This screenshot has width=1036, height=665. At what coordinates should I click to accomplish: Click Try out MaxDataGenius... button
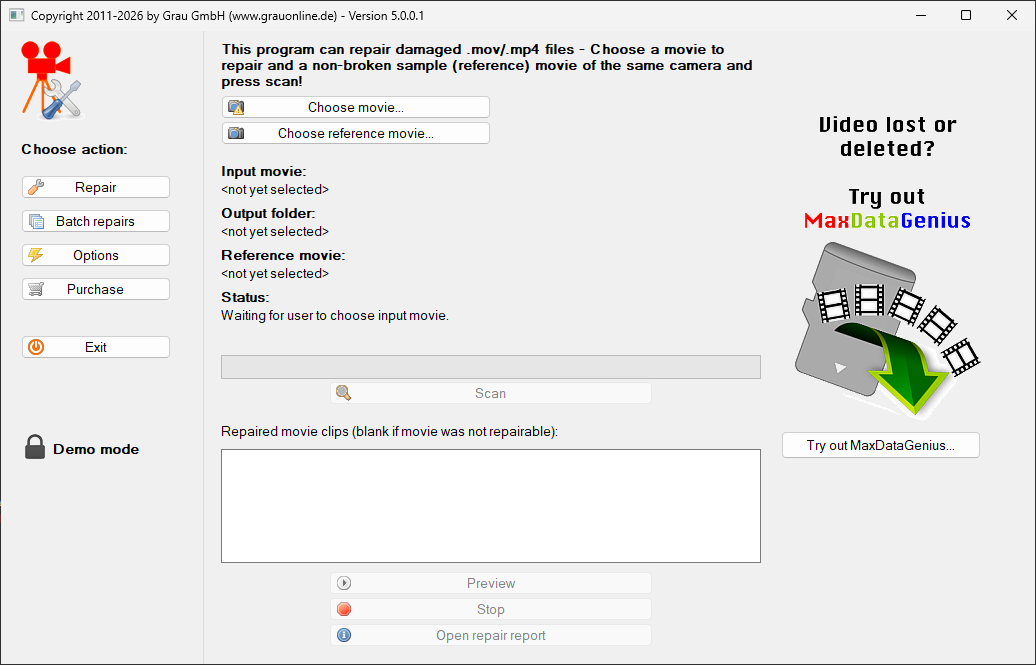pos(881,445)
